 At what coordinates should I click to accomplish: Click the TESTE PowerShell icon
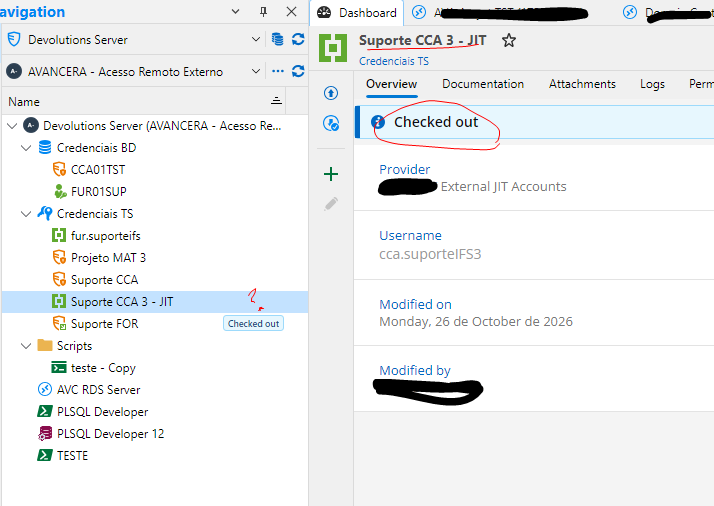(x=45, y=455)
